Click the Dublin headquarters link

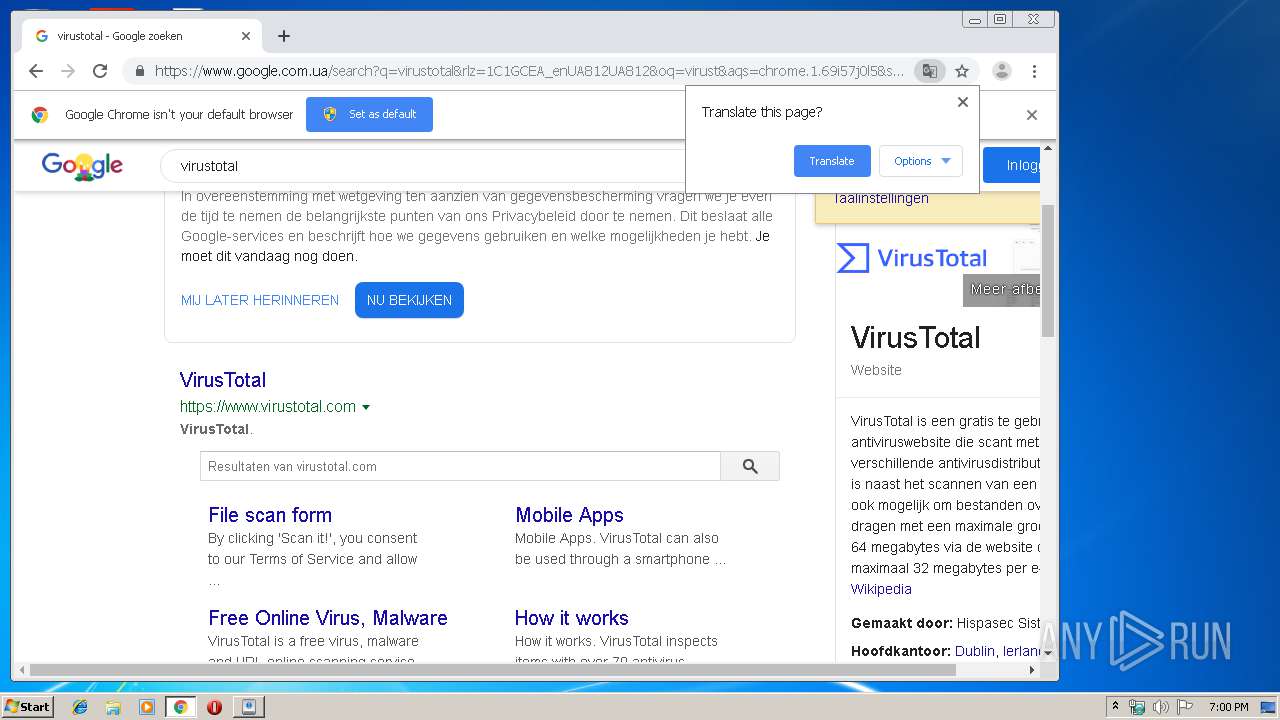tap(975, 651)
